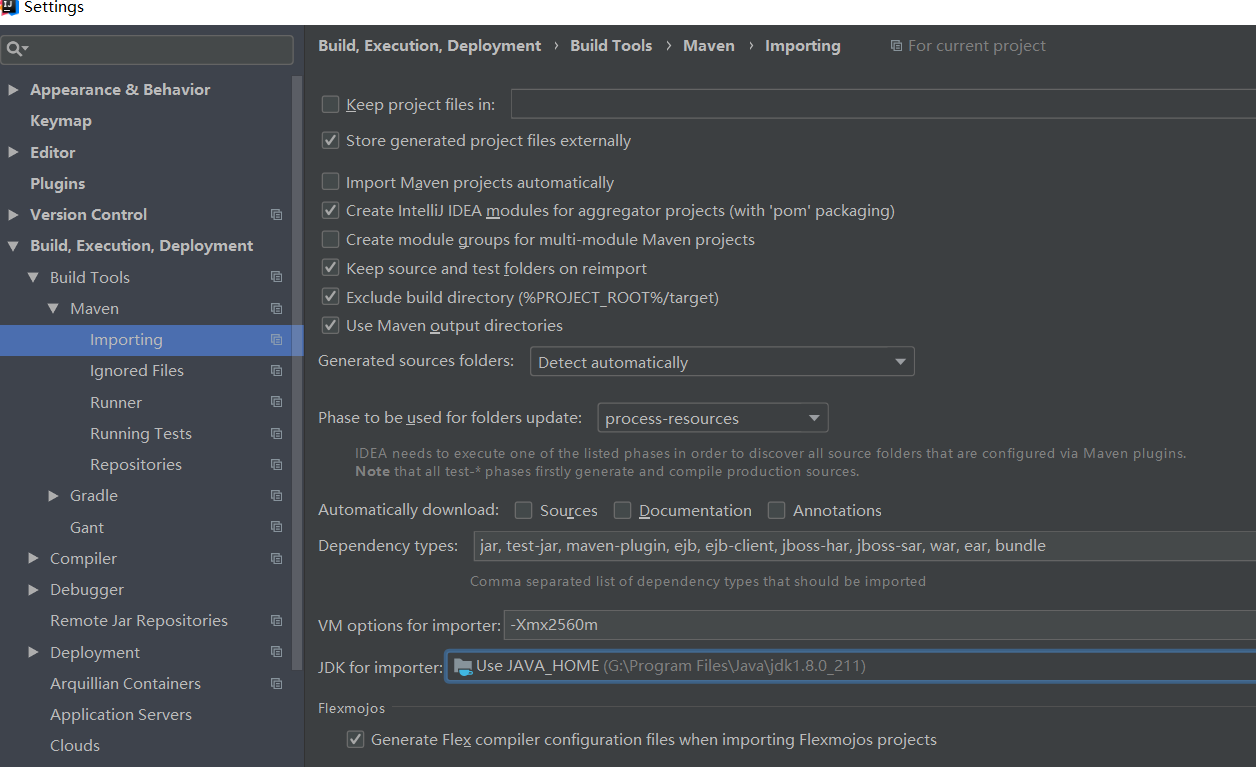Open Gant settings page
The image size is (1256, 767).
click(x=87, y=527)
